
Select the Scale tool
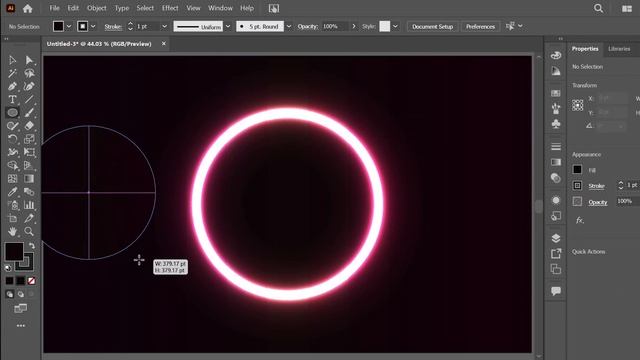29,139
